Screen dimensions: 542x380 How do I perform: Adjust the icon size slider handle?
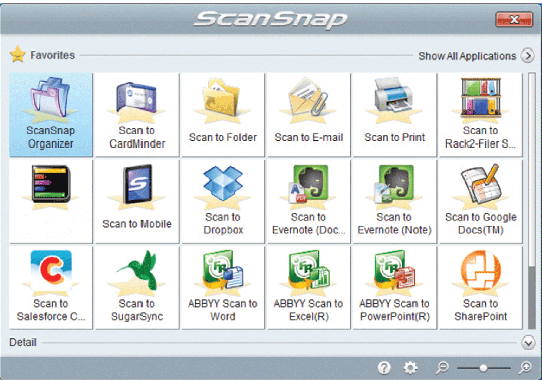click(x=483, y=368)
